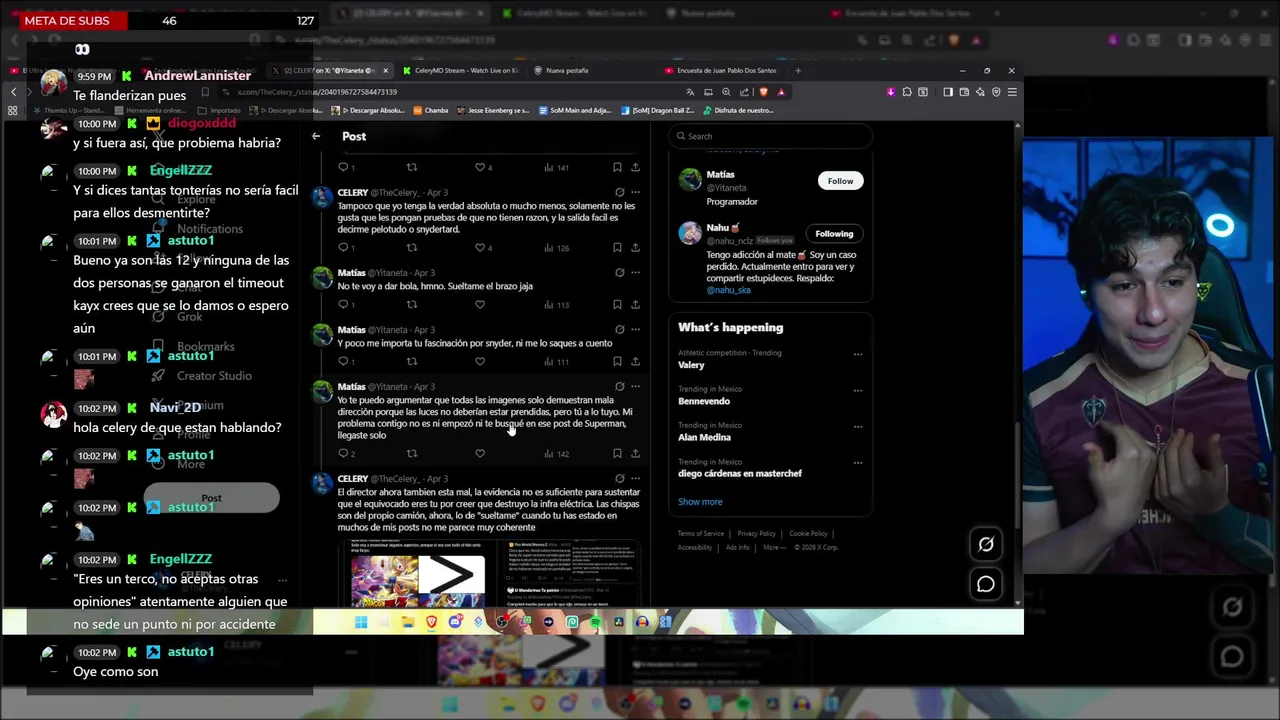Expand the footer More menu
1280x720 pixels.
tap(774, 547)
